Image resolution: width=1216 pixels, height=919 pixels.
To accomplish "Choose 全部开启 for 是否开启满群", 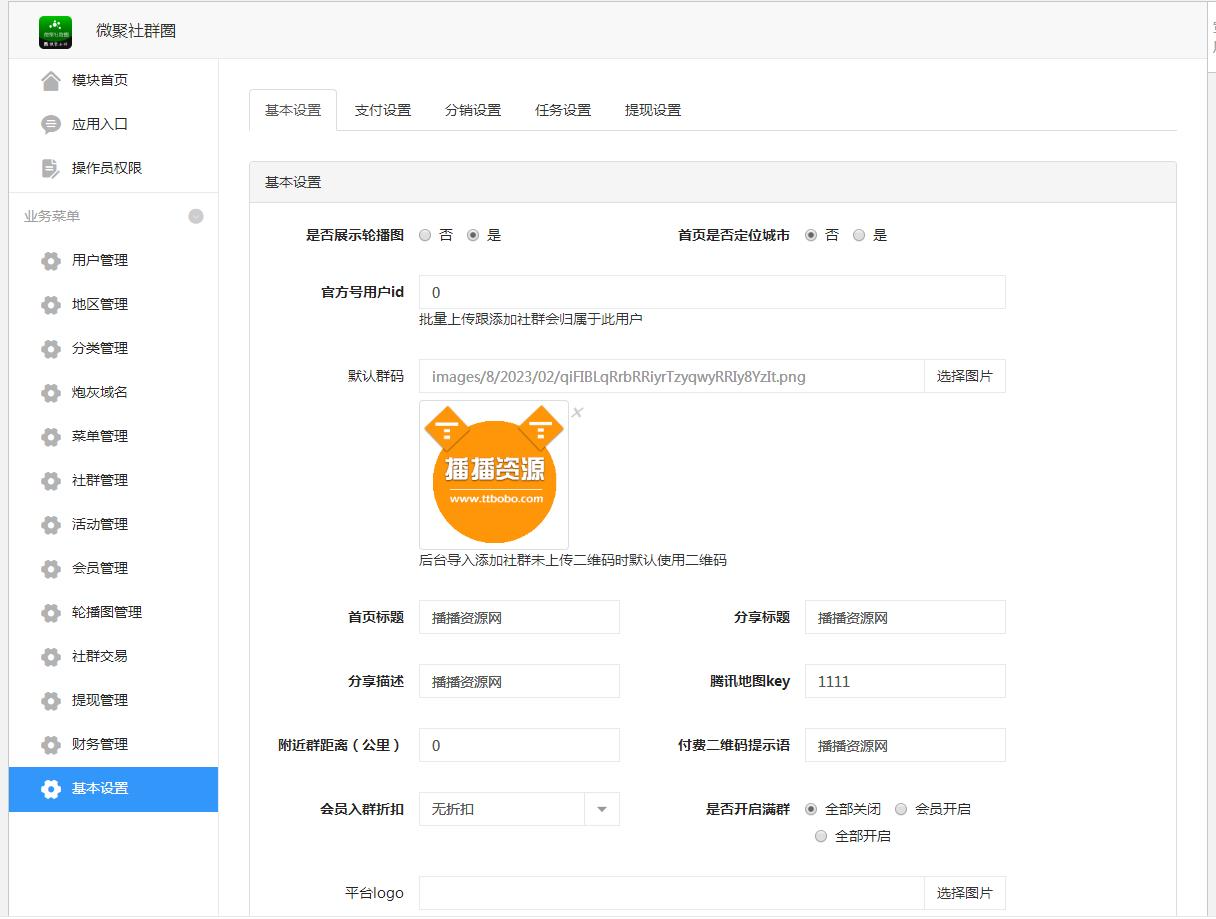I will (821, 835).
